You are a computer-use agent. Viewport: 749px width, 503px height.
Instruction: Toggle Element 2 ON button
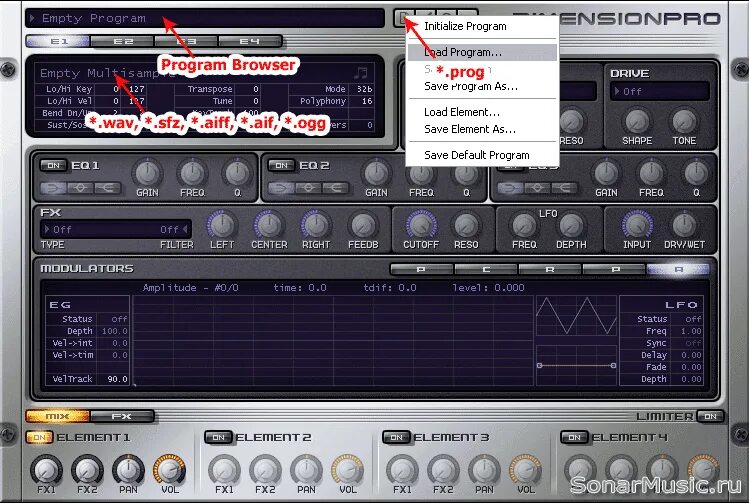click(x=218, y=437)
